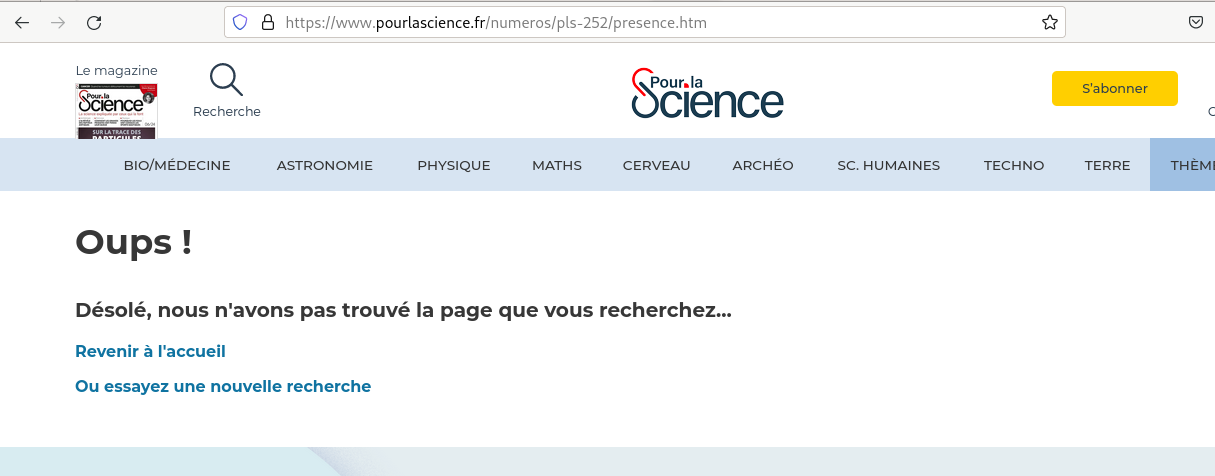Open the Pocket save icon
The height and width of the screenshot is (476, 1215).
[x=1196, y=22]
